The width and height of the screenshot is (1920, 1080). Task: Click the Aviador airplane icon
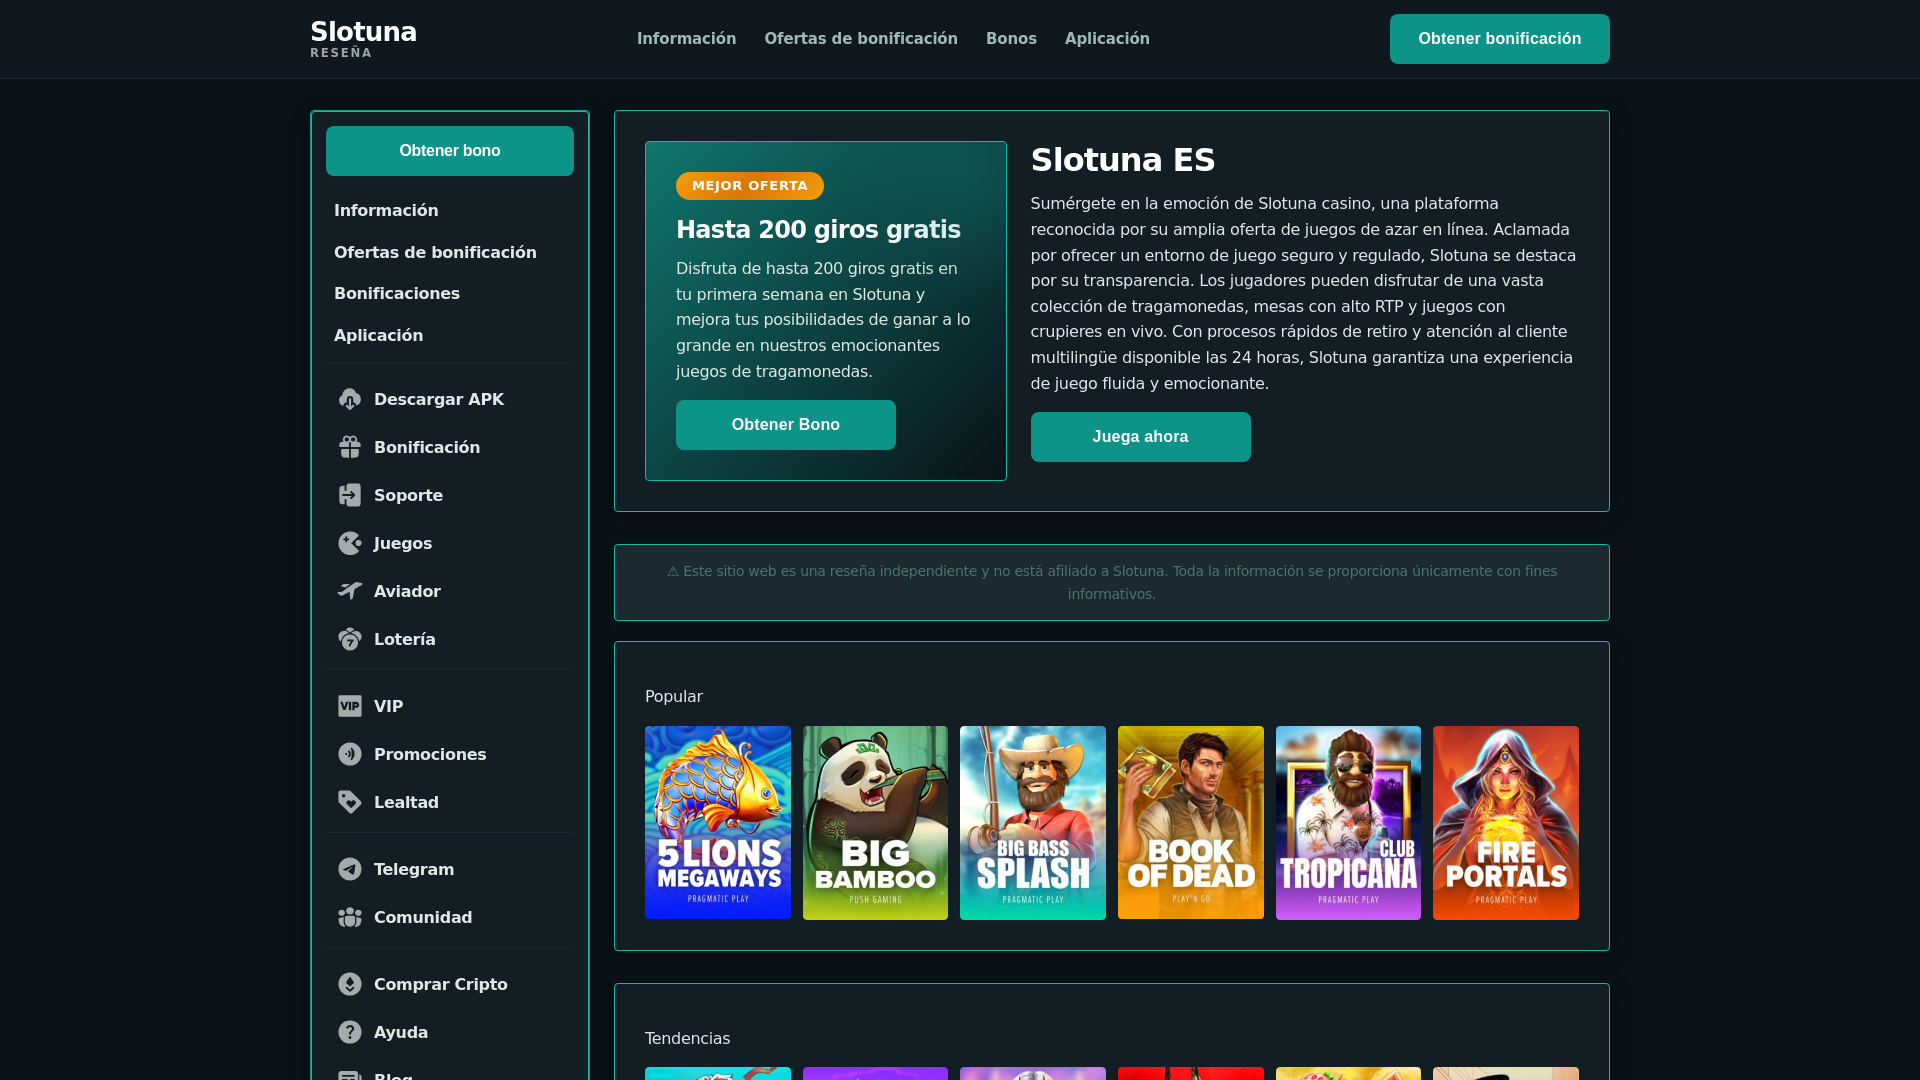[350, 591]
